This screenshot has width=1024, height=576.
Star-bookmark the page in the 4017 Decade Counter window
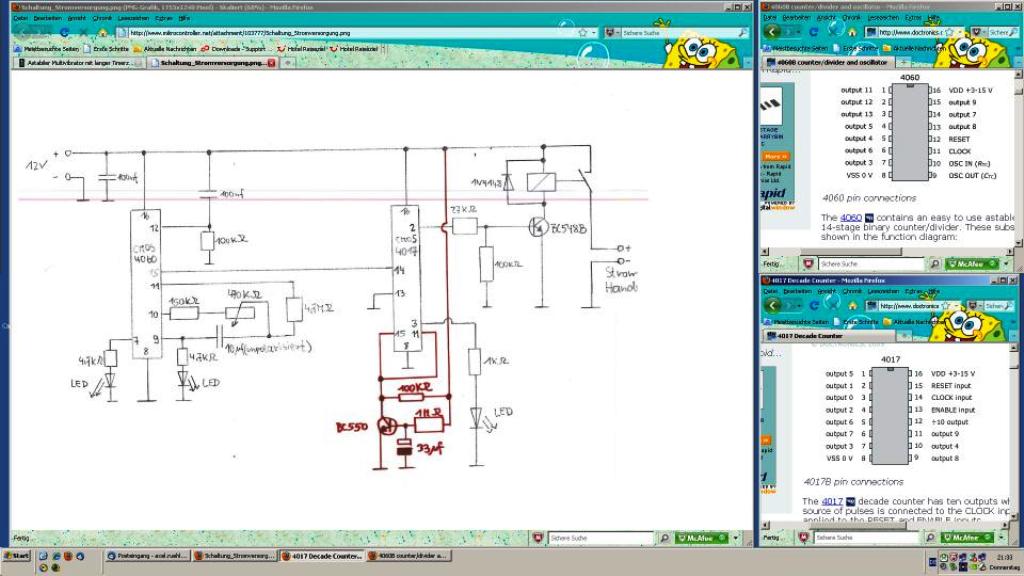(x=945, y=306)
